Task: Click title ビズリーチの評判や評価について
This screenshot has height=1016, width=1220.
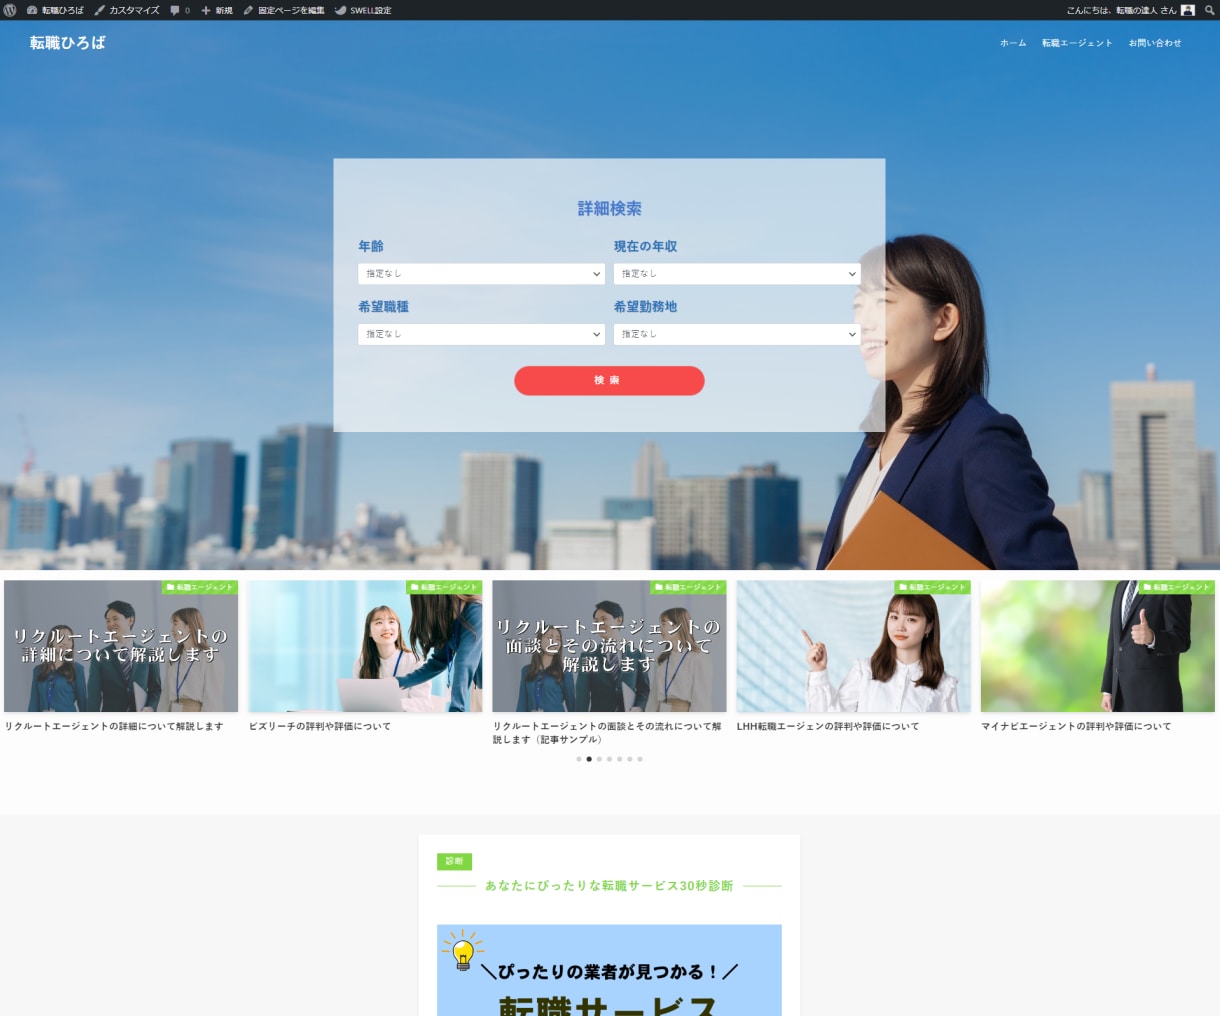Action: [x=320, y=726]
